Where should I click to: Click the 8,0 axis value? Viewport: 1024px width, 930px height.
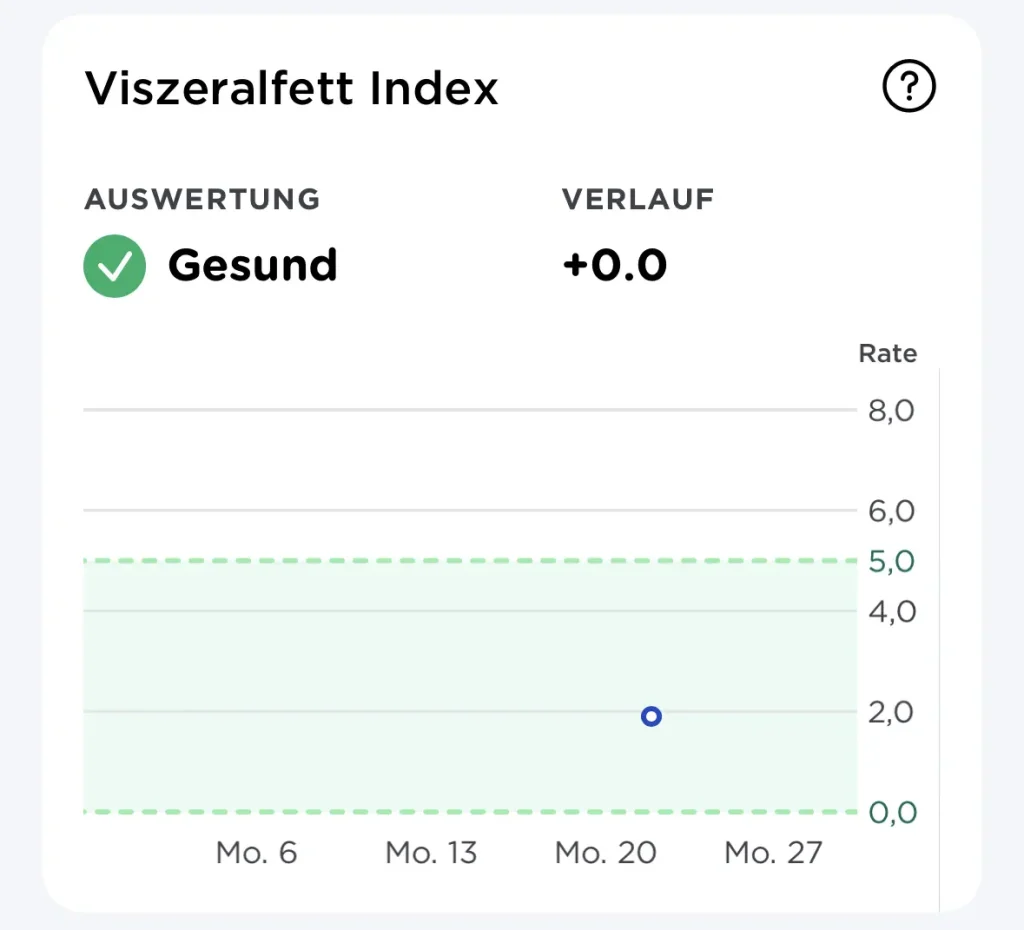point(891,411)
